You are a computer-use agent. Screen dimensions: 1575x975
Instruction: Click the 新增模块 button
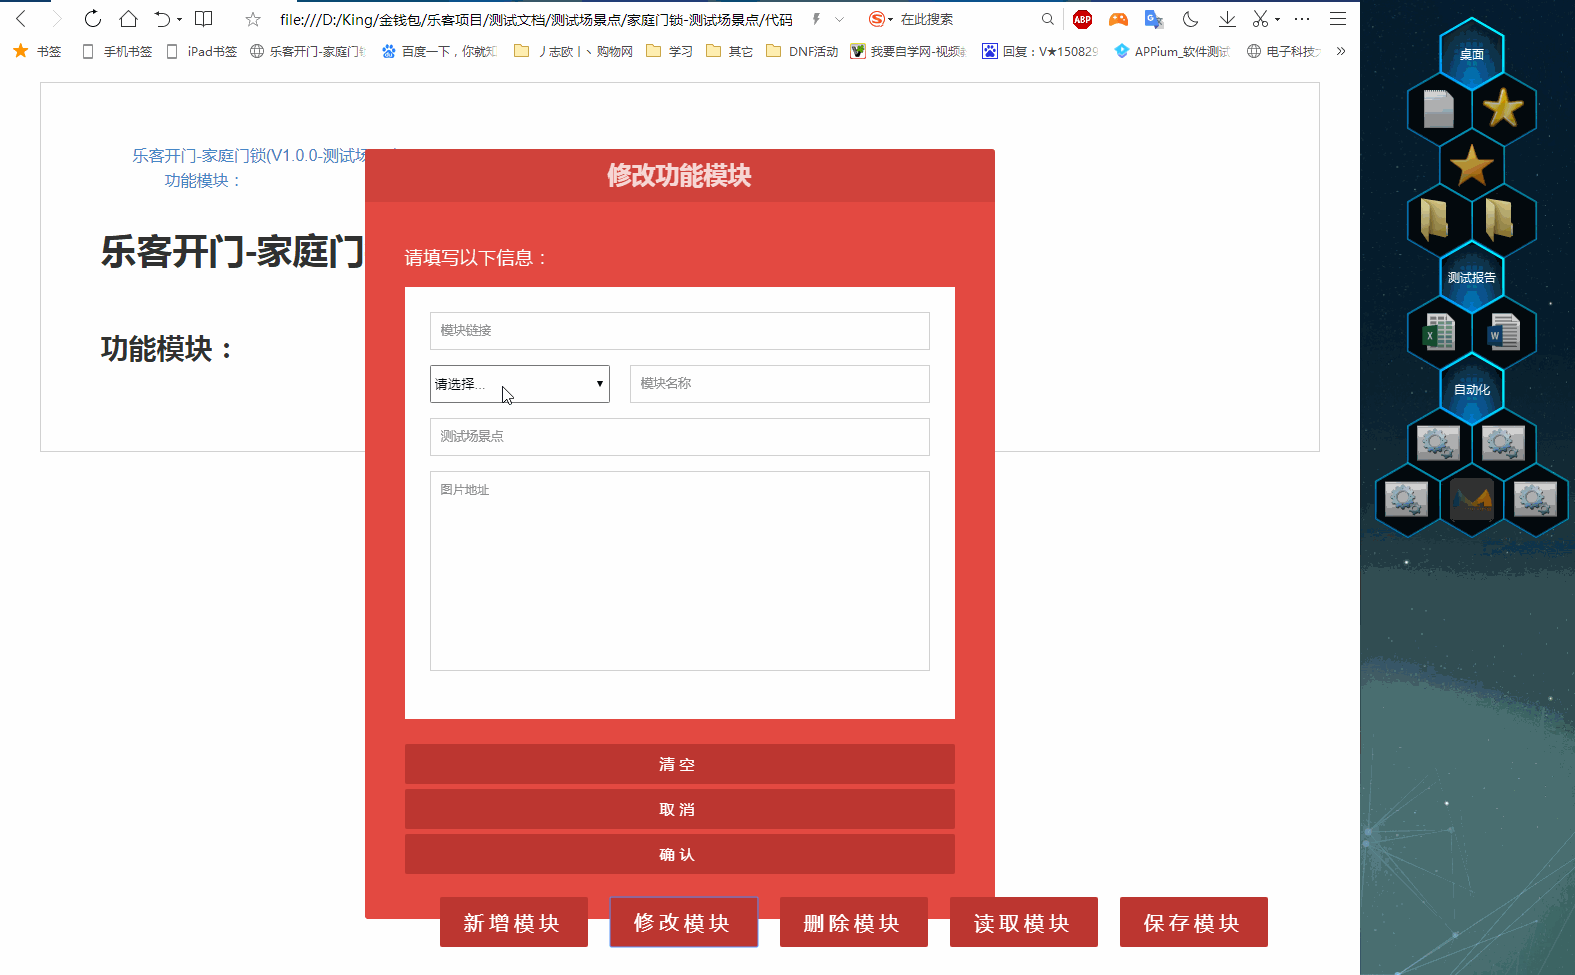click(x=514, y=922)
